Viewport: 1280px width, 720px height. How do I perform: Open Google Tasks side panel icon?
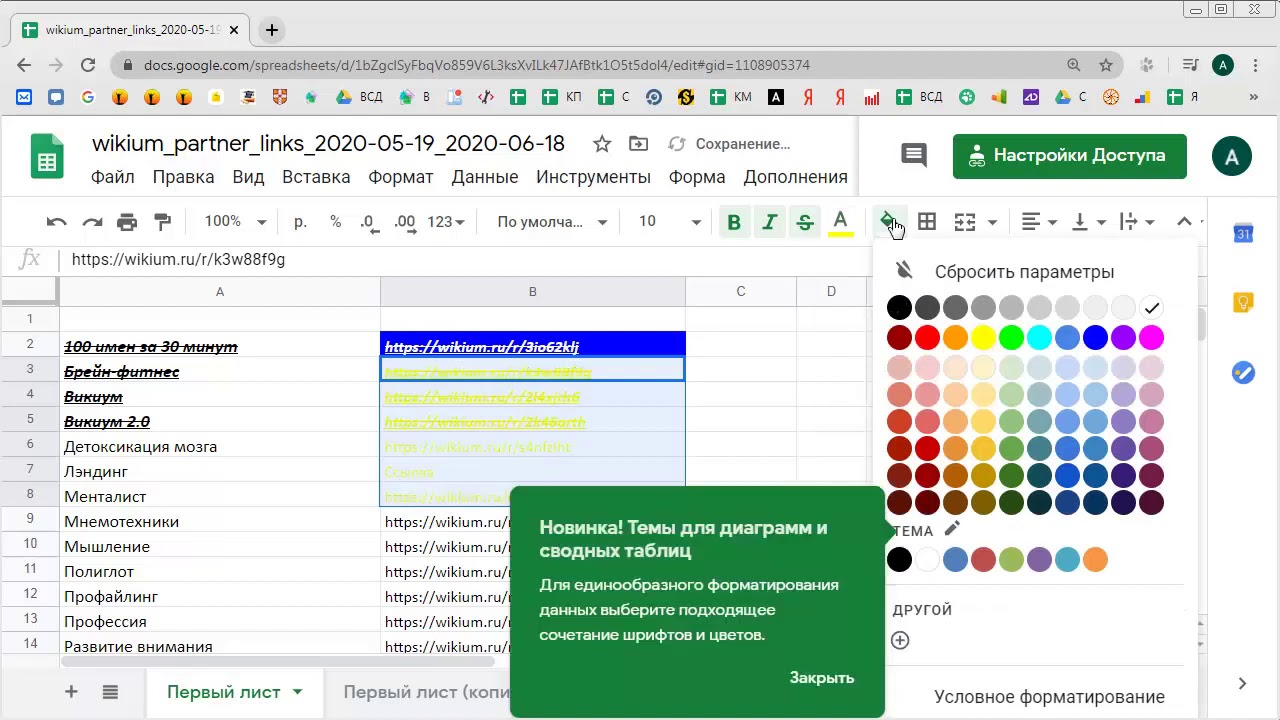pos(1243,373)
